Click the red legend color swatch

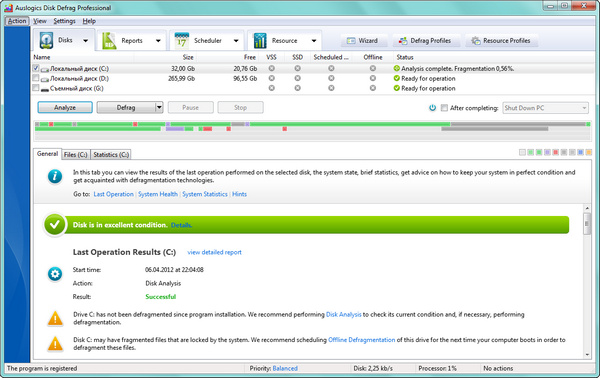tap(556, 152)
